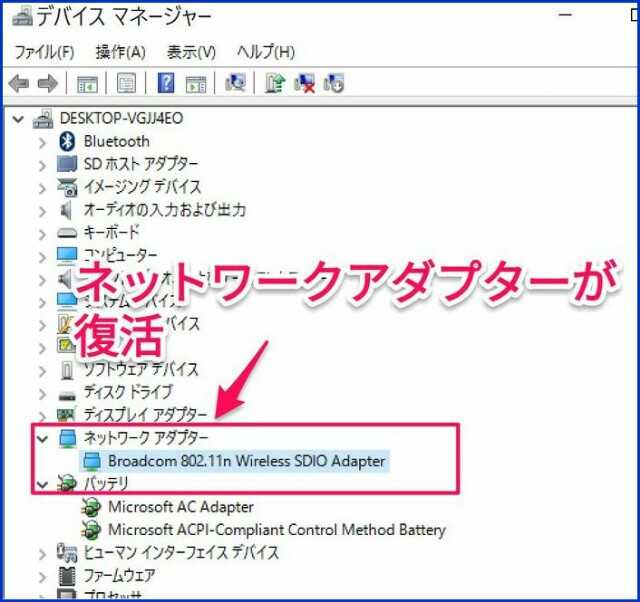The height and width of the screenshot is (602, 640).
Task: Expand the キーボード category
Action: click(42, 234)
